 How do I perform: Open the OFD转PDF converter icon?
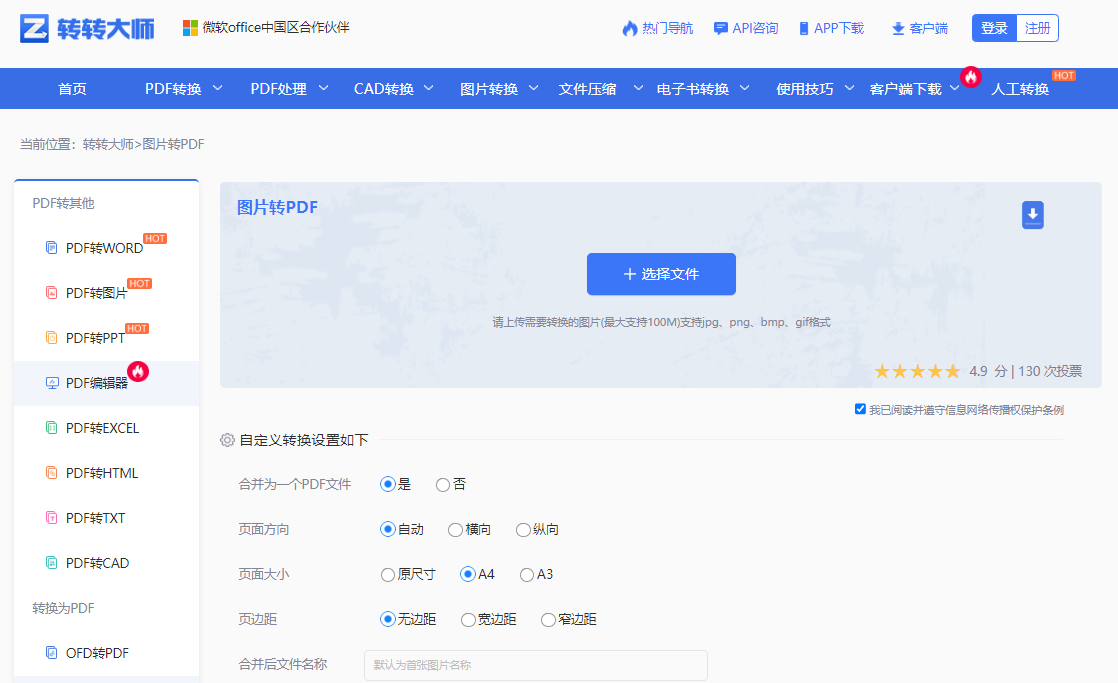pos(52,652)
